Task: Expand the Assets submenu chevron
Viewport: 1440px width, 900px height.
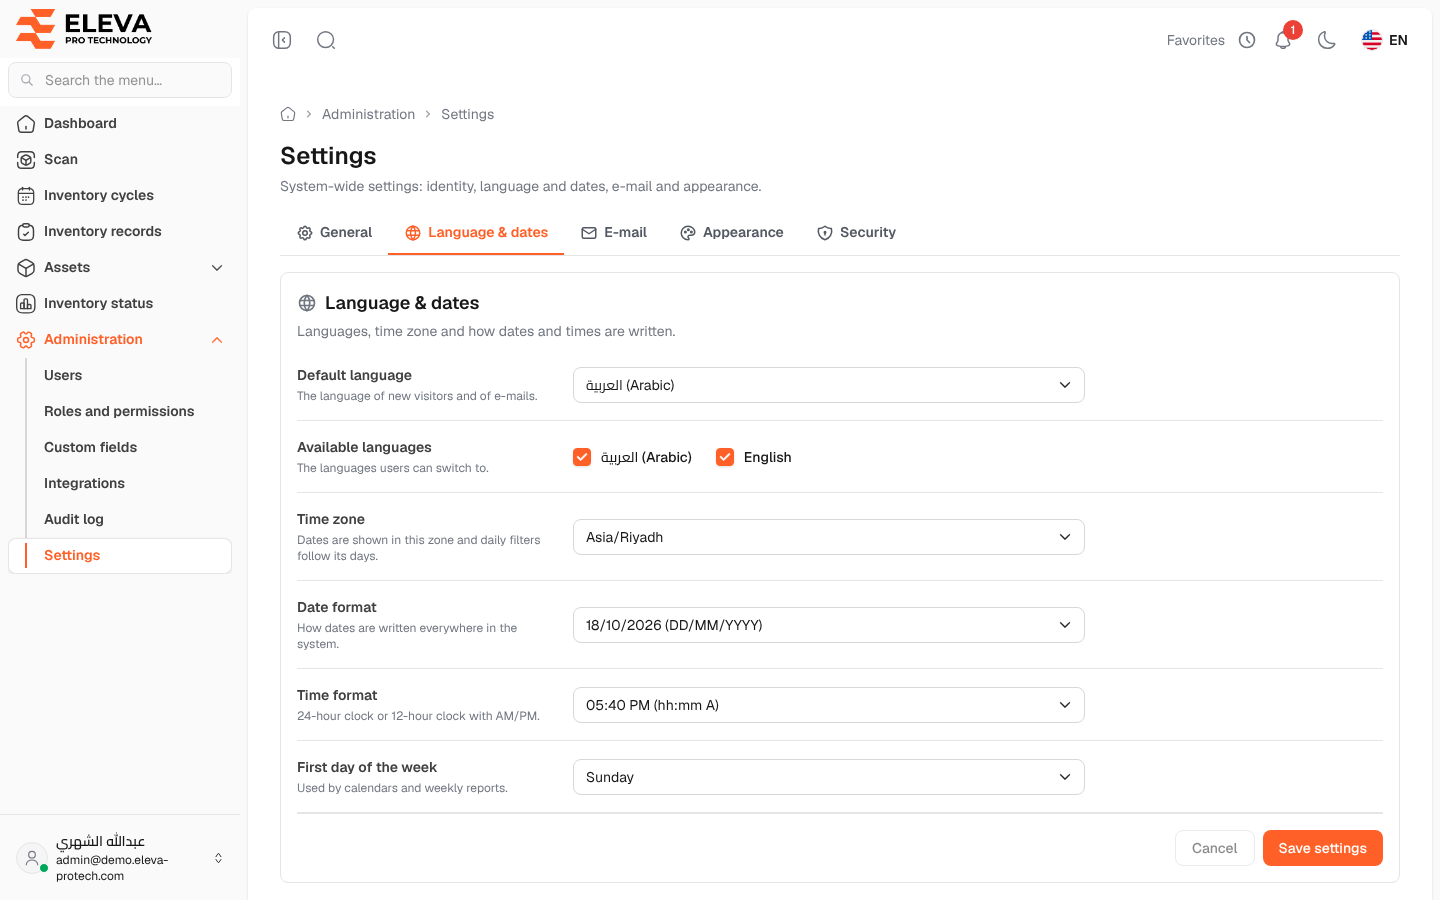Action: tap(217, 268)
